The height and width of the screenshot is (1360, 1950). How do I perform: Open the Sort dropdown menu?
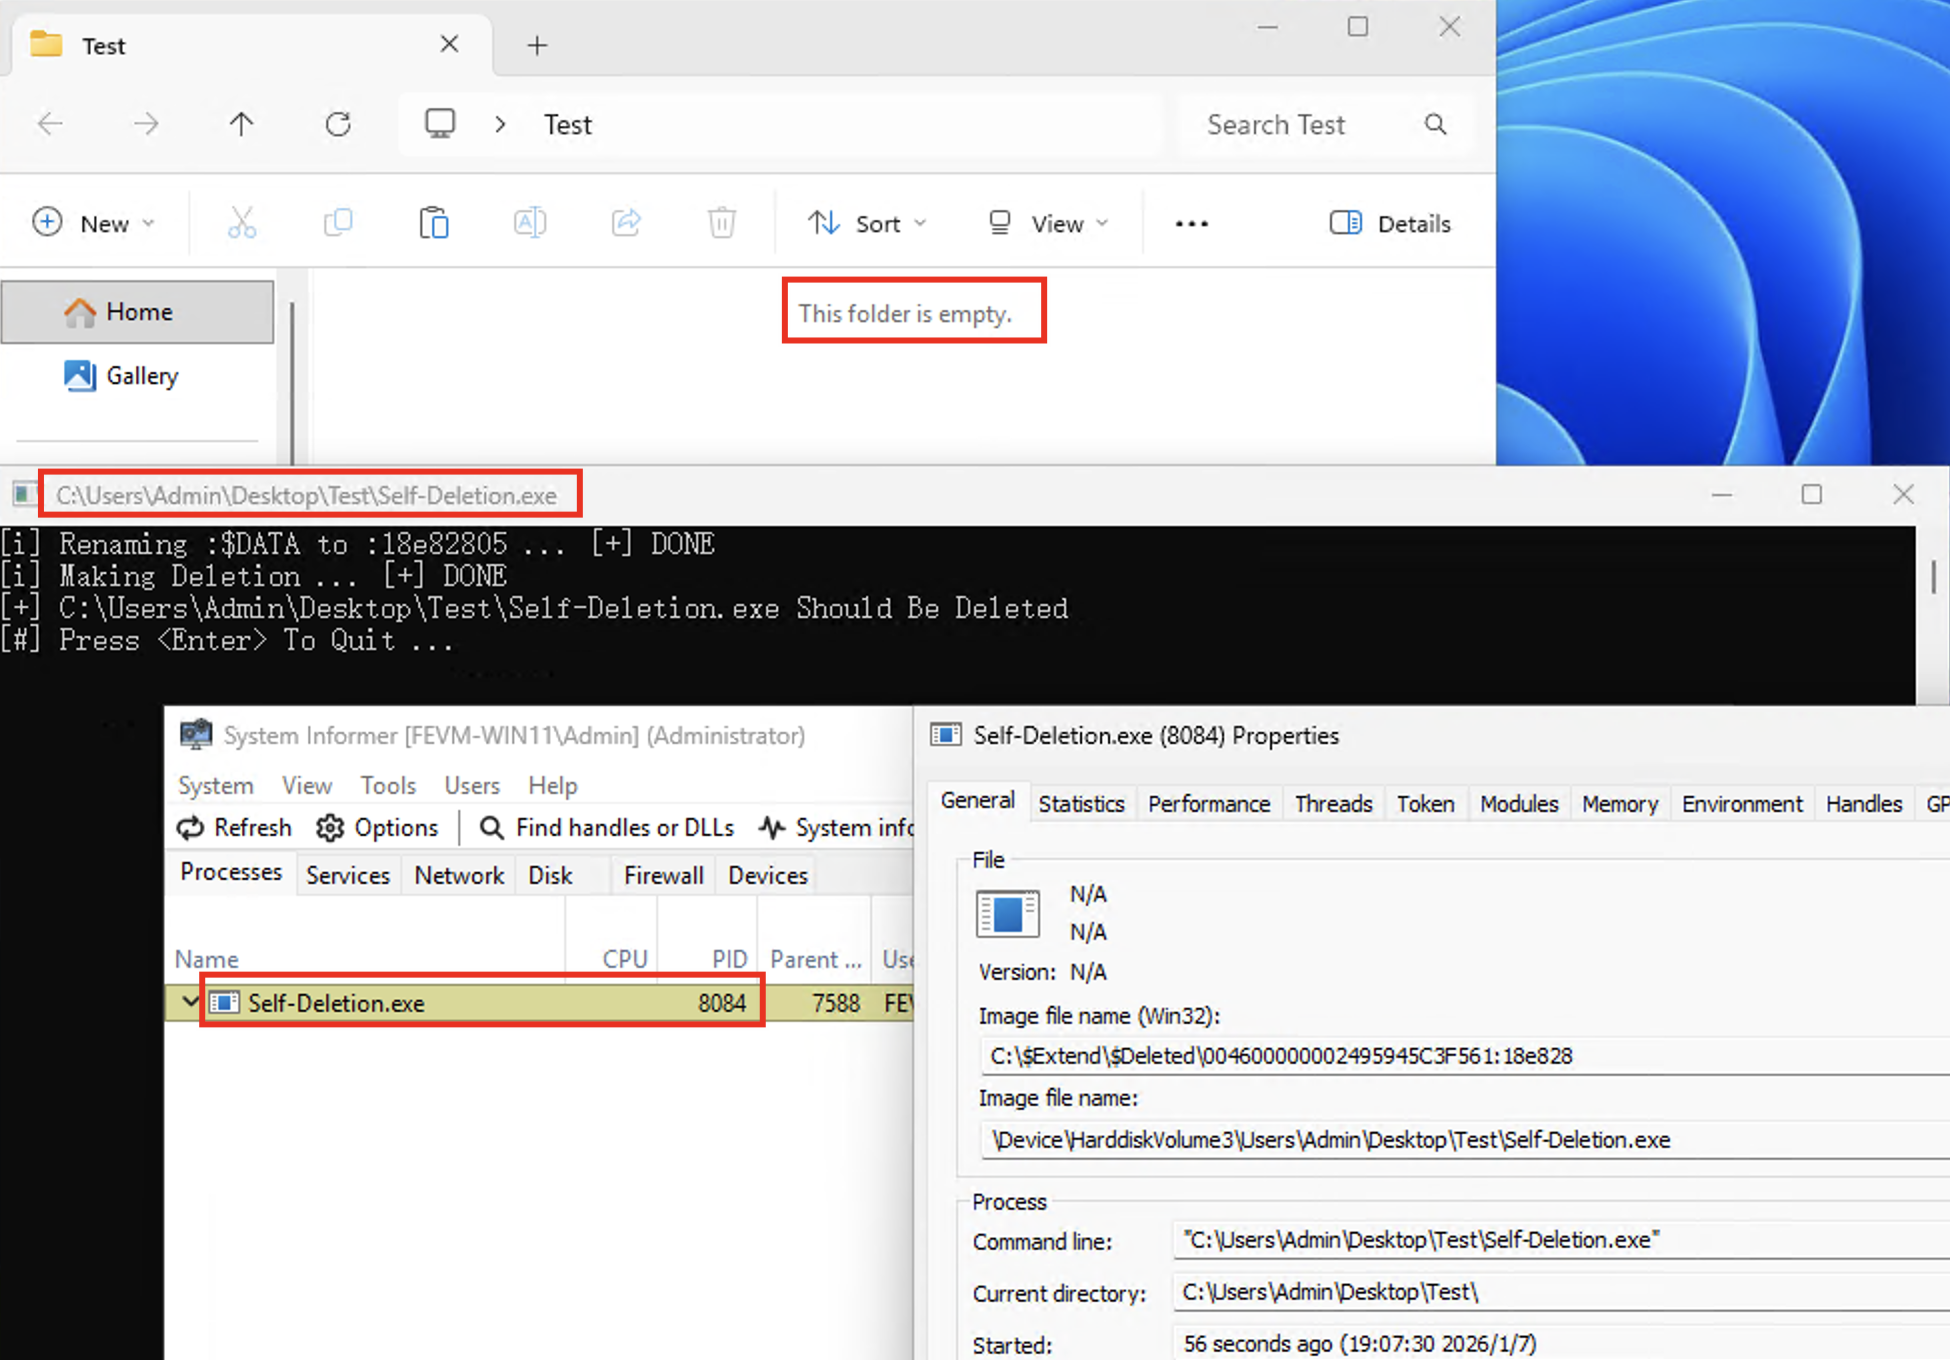pyautogui.click(x=866, y=222)
